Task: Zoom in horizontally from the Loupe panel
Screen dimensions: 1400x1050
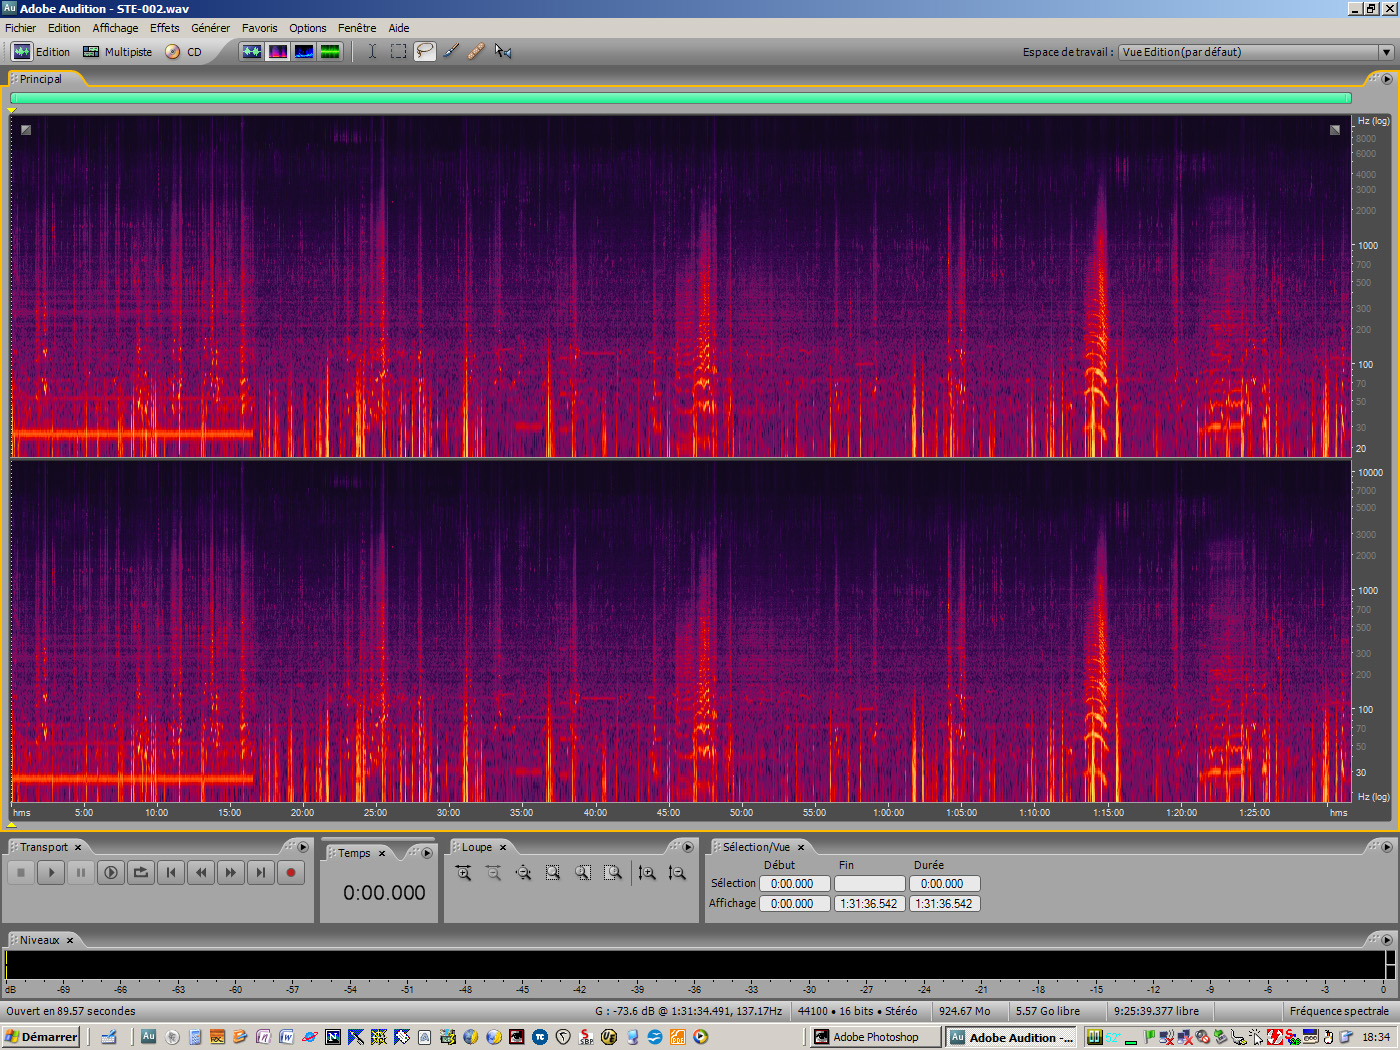Action: (463, 872)
